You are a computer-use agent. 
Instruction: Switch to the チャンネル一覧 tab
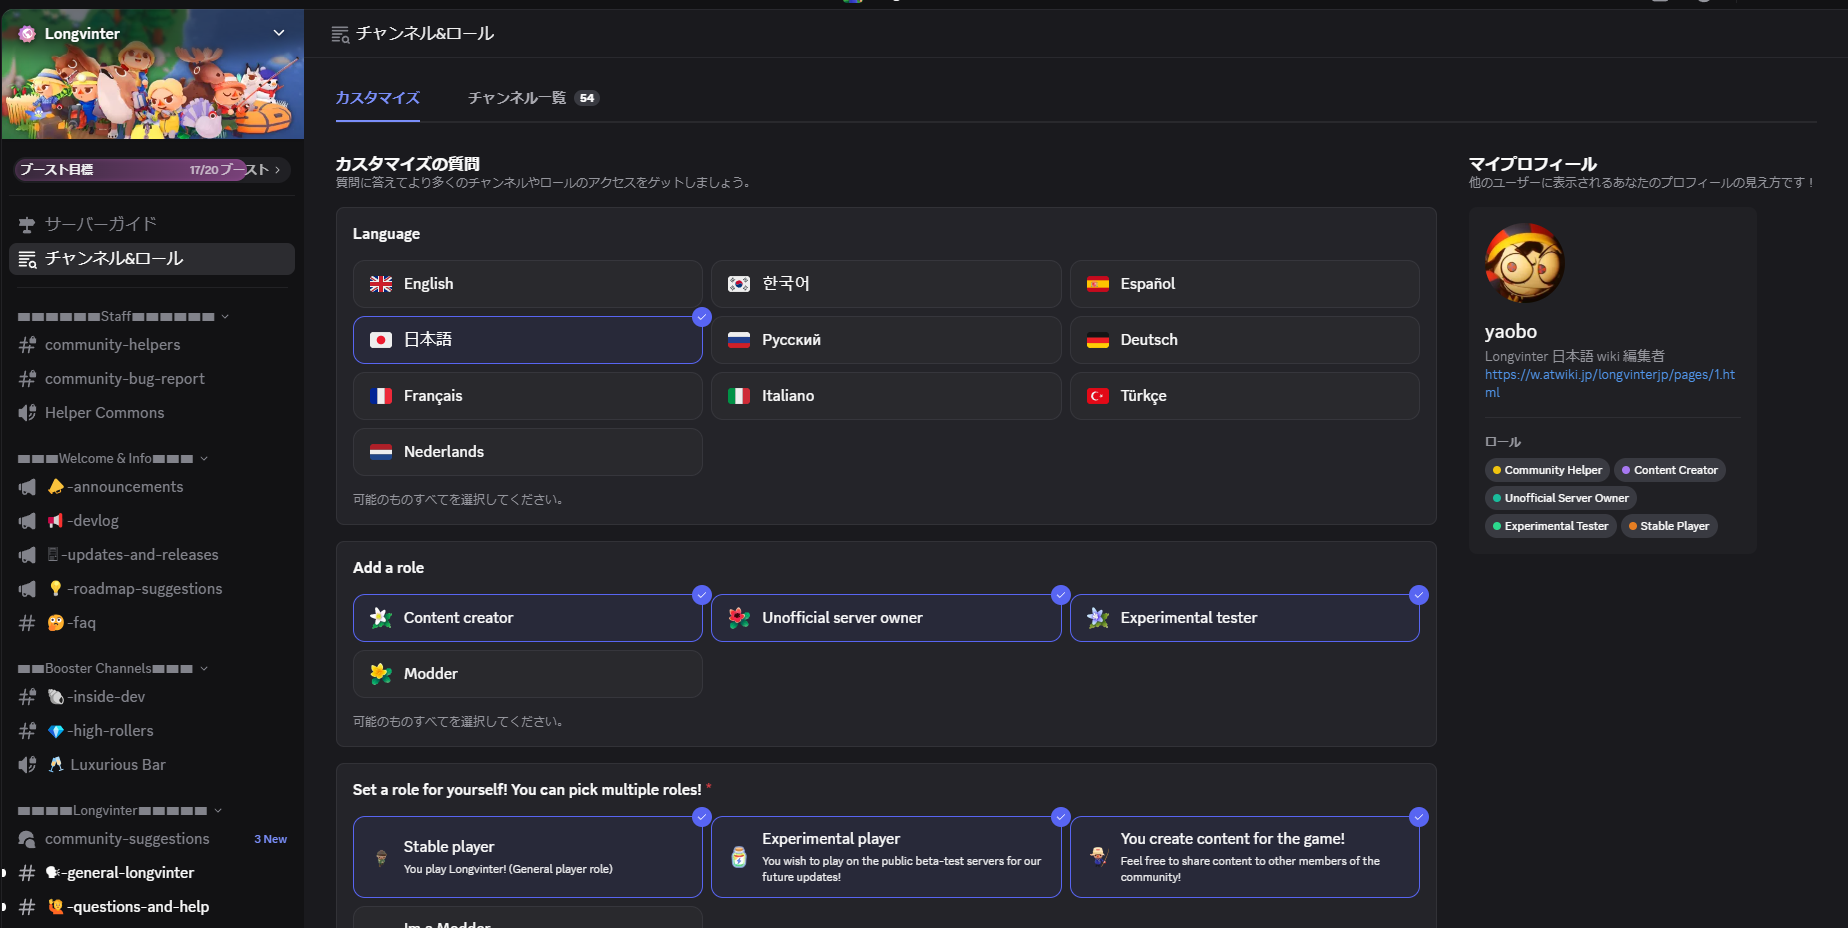pos(533,98)
